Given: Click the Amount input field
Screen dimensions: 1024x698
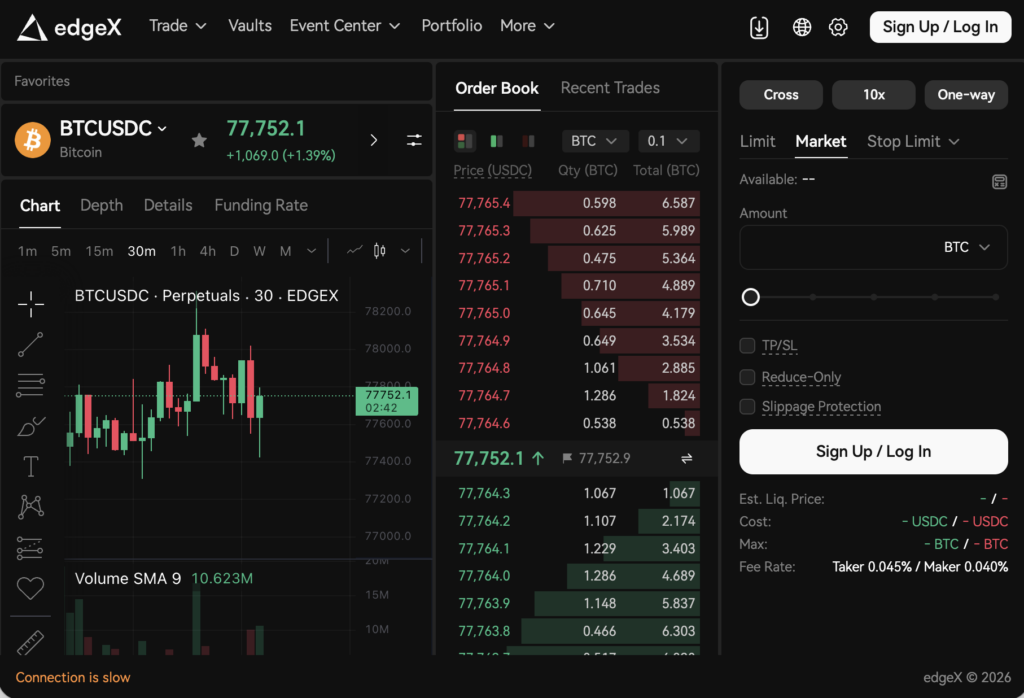Looking at the screenshot, I should (873, 247).
